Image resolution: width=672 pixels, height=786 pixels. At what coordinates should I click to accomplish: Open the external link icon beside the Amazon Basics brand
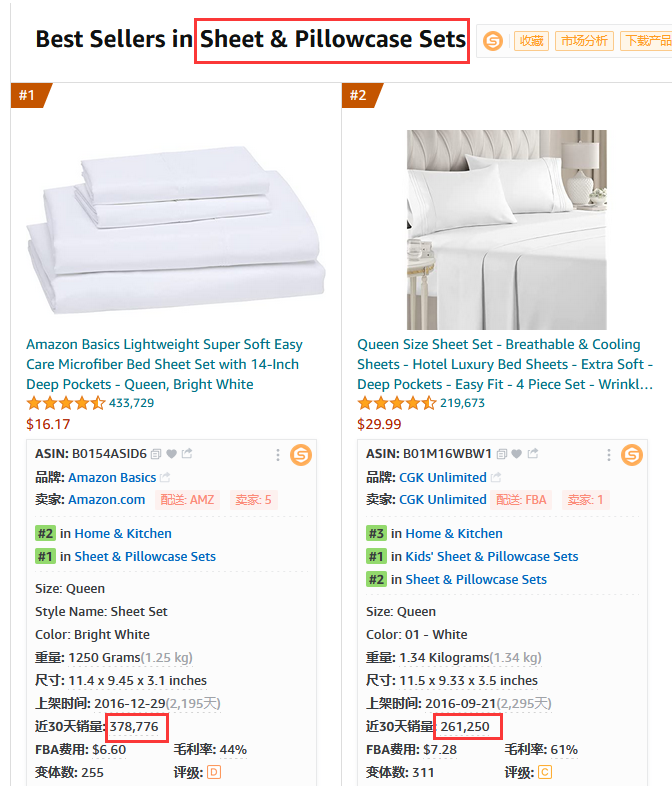click(x=165, y=477)
